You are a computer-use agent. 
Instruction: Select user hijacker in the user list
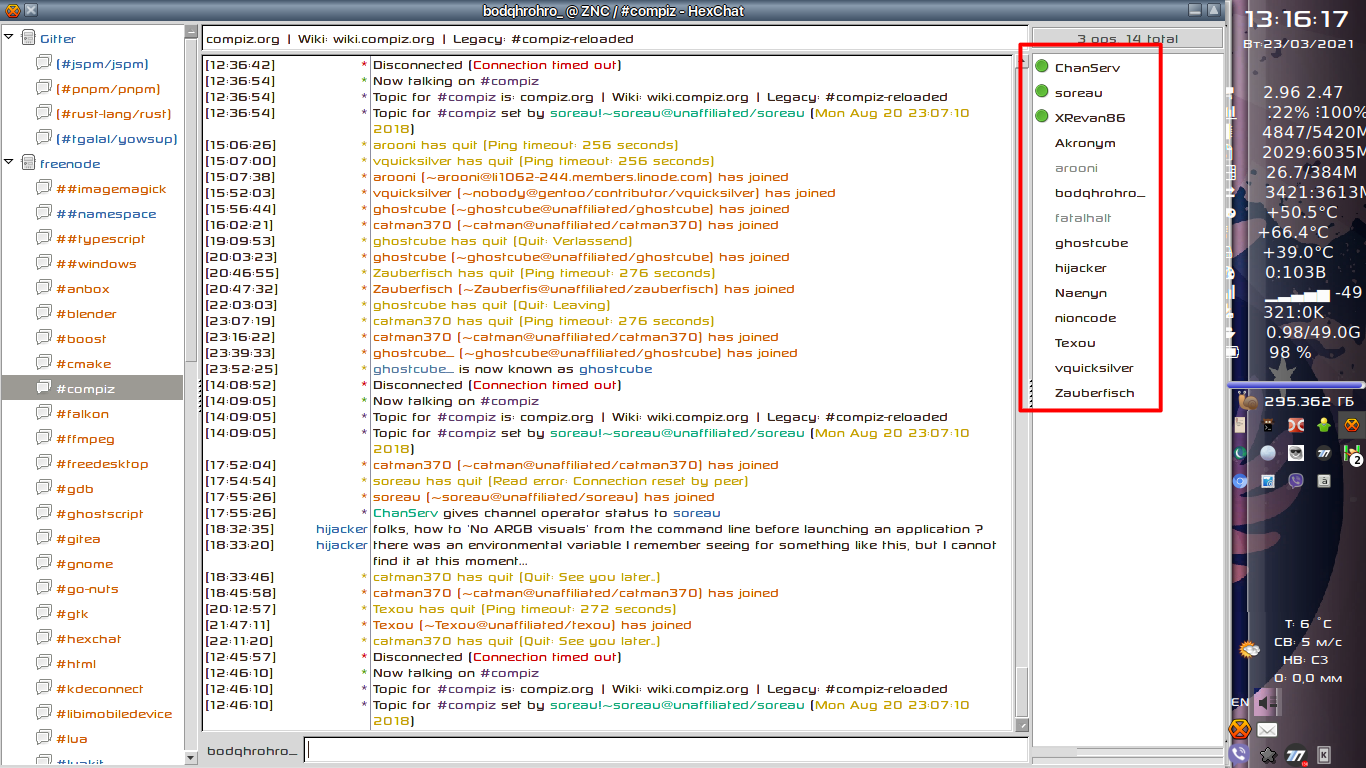(1080, 268)
